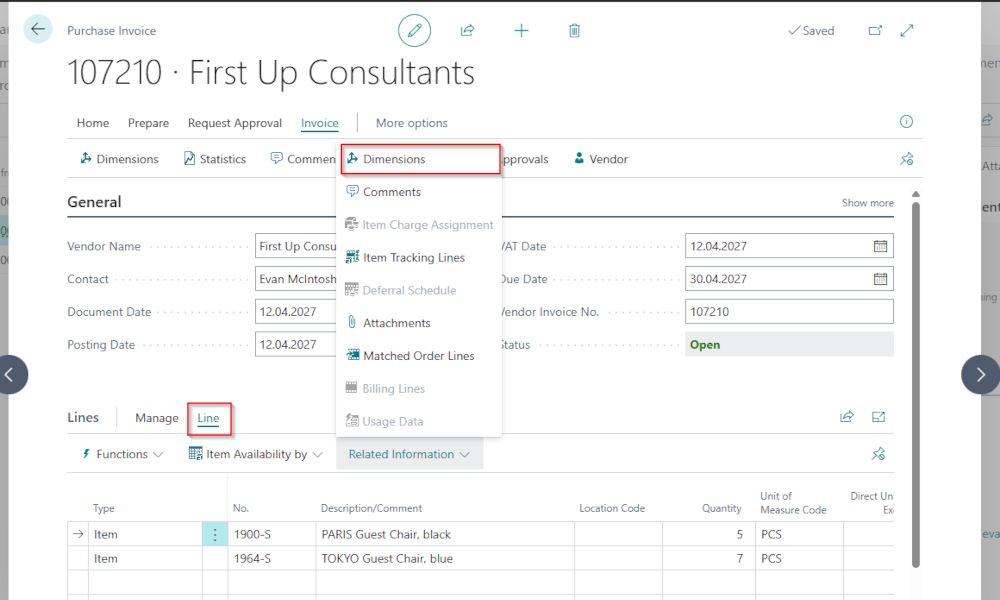Open Statistics in the action bar

pyautogui.click(x=215, y=159)
